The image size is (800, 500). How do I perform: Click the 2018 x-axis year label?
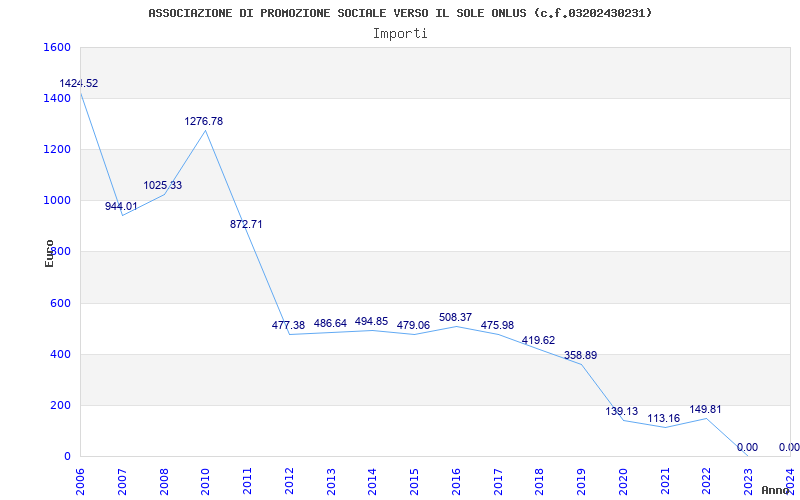[540, 481]
